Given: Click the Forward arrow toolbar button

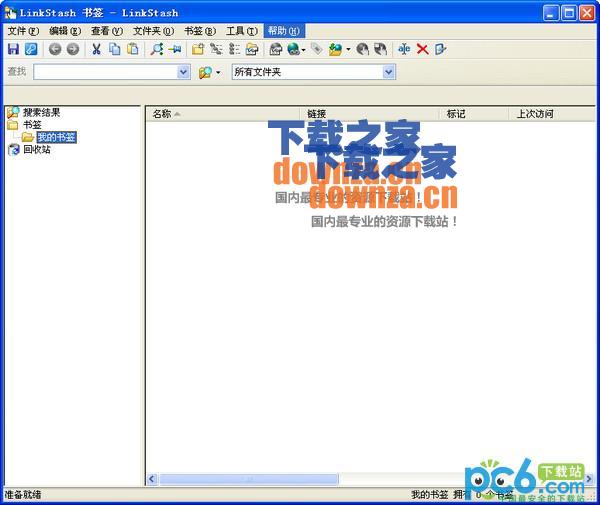Looking at the screenshot, I should coord(73,49).
